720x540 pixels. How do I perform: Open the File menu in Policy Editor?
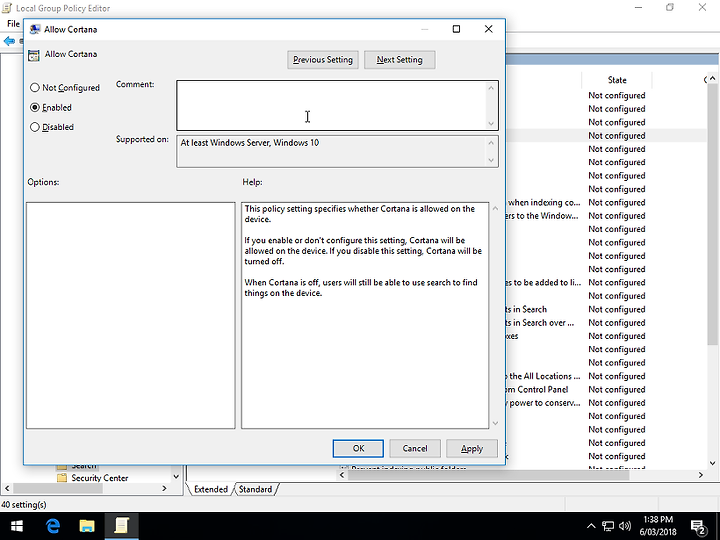(x=13, y=23)
